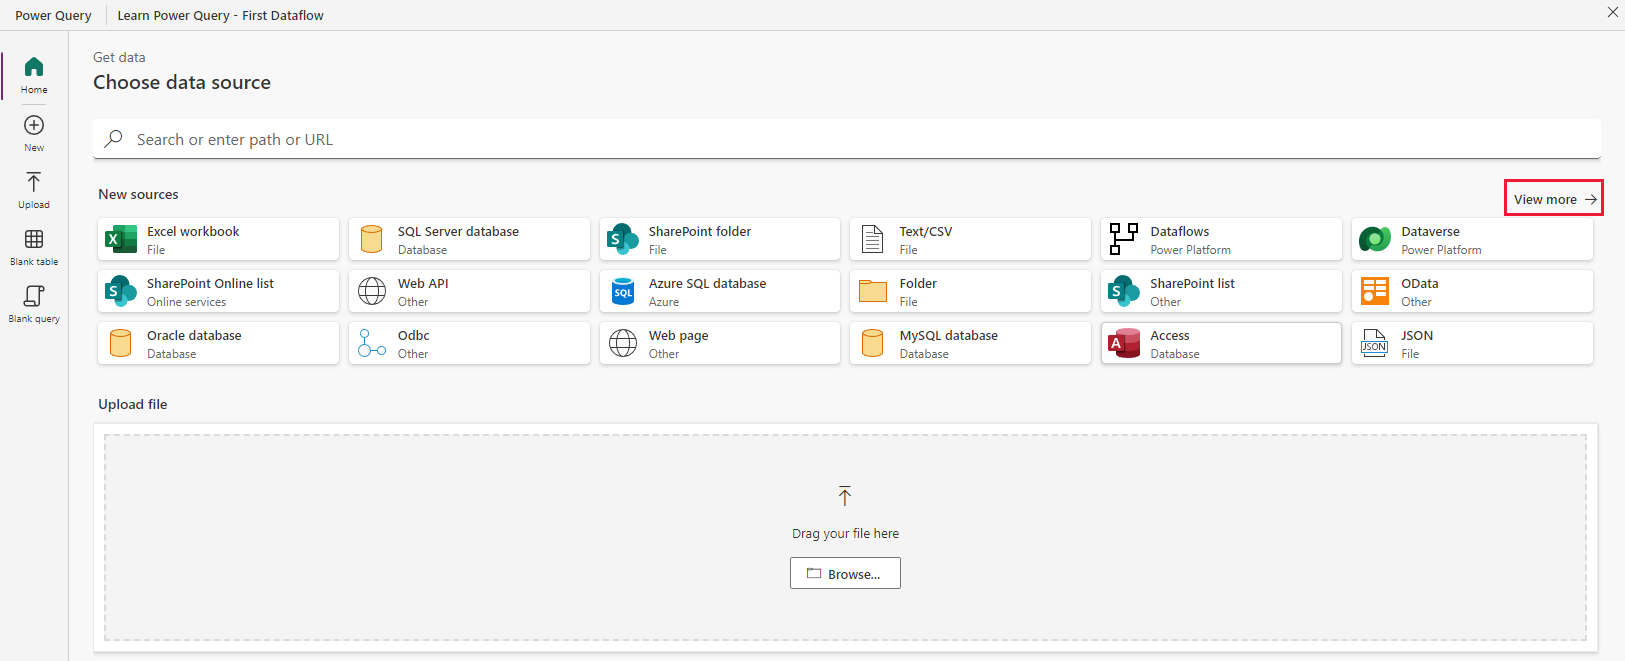Pick the SharePoint Online list icon
The image size is (1625, 661).
pyautogui.click(x=121, y=291)
